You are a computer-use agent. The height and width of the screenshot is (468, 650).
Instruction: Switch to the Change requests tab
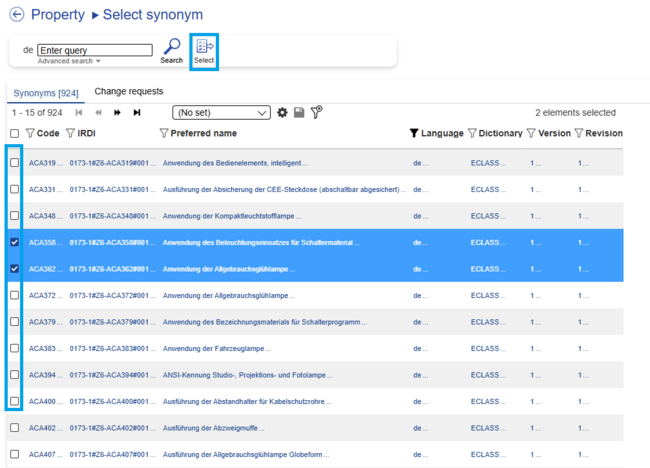(129, 91)
